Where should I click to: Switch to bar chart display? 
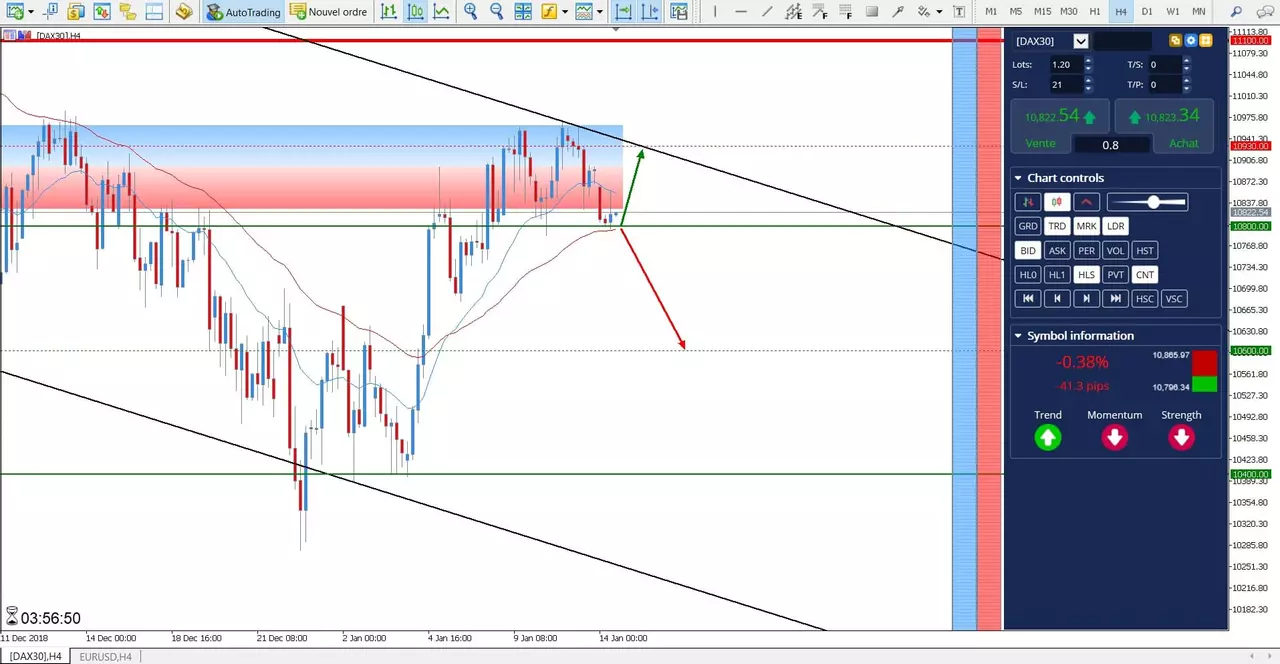pos(388,12)
